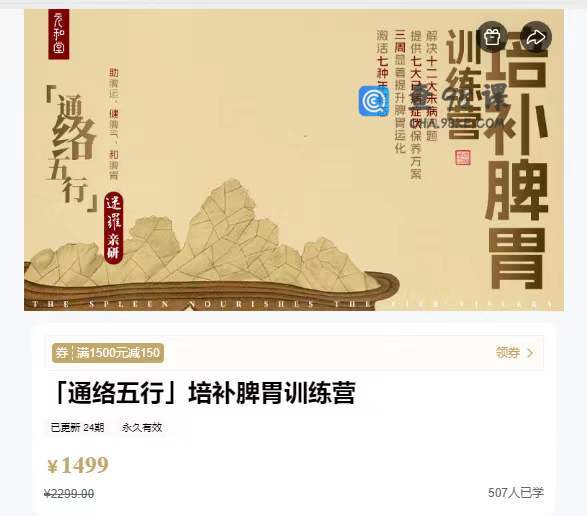Click the gift icon on the banner
The height and width of the screenshot is (516, 587).
pos(492,37)
